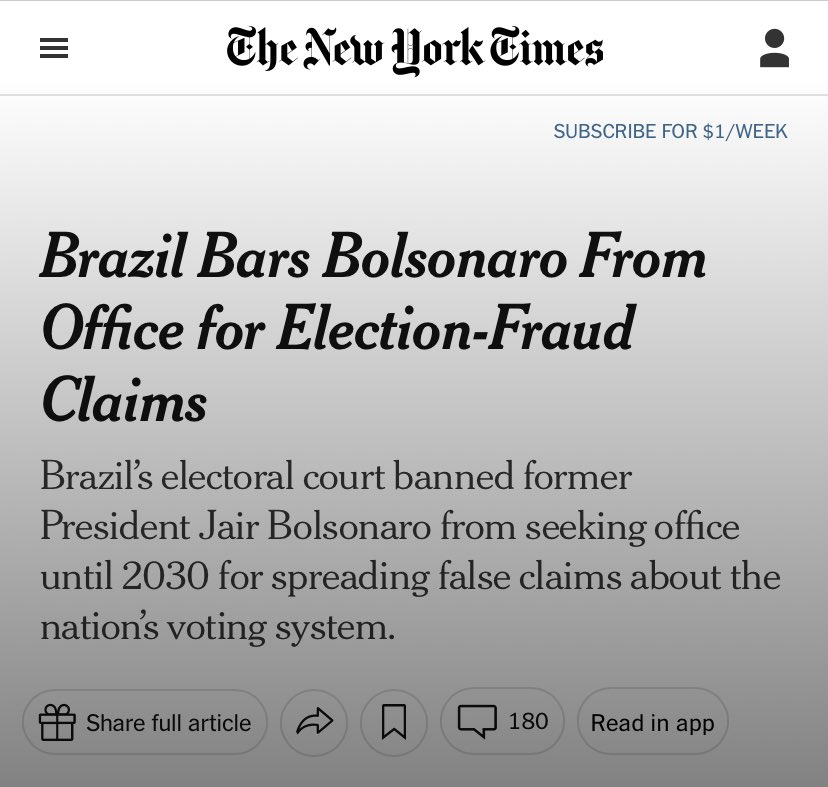Click the curved share arrow icon
Screen dimensions: 828x787
(x=314, y=722)
